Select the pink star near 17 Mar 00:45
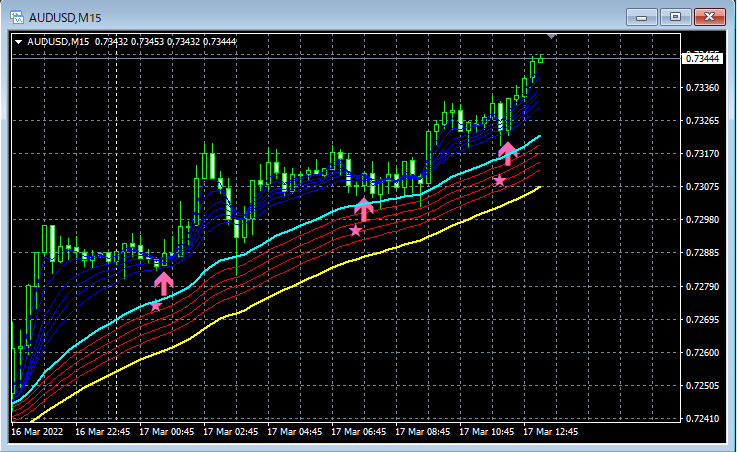This screenshot has width=738, height=452. [156, 306]
